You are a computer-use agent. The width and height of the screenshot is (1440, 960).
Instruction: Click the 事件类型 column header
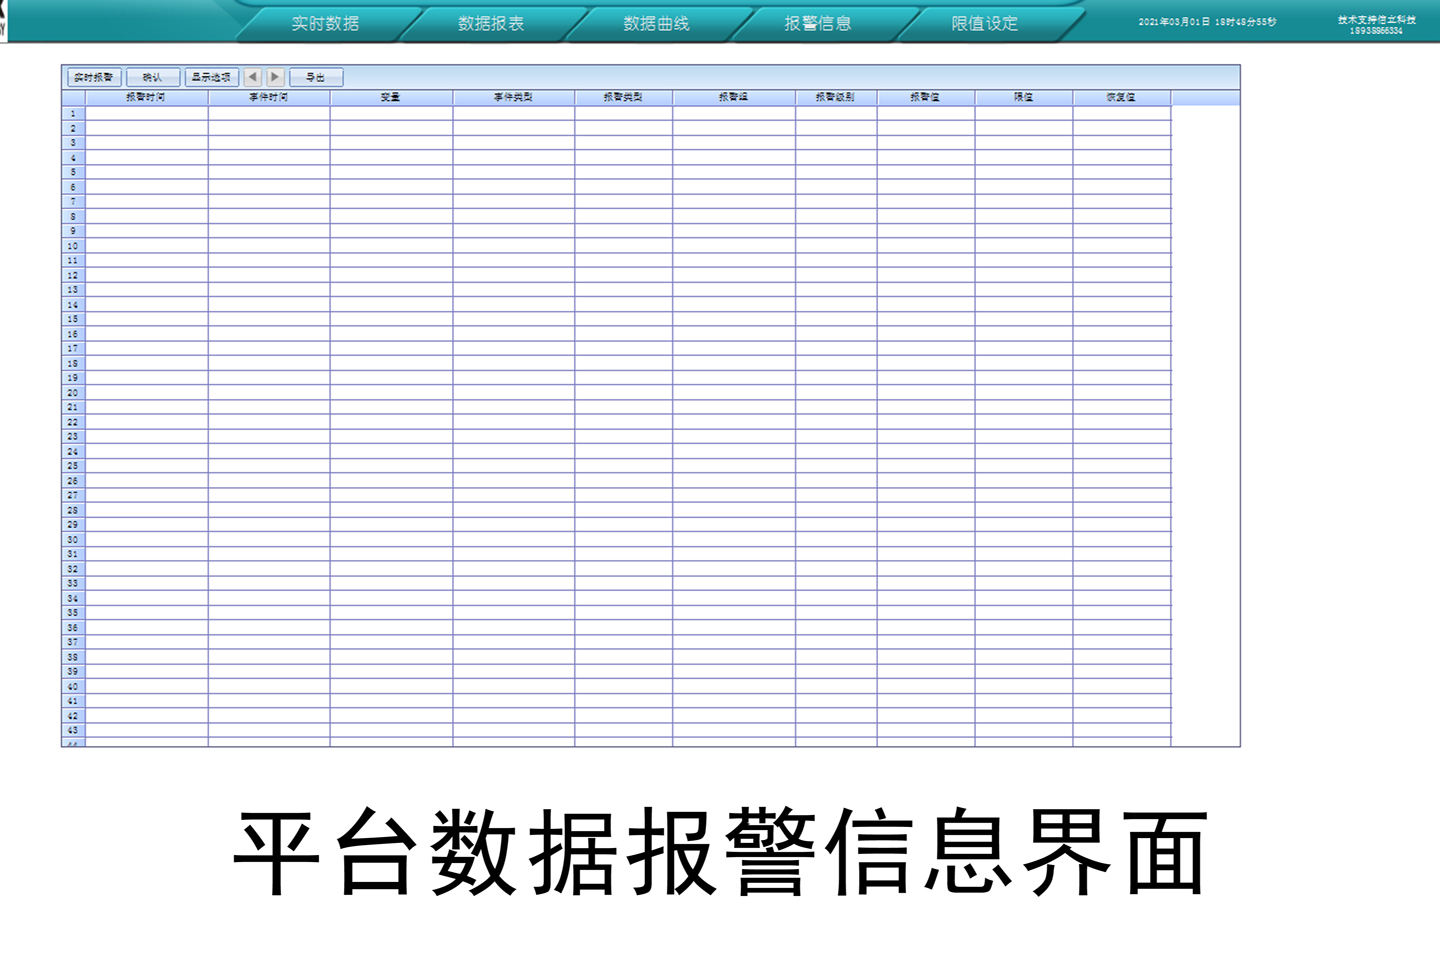click(513, 97)
